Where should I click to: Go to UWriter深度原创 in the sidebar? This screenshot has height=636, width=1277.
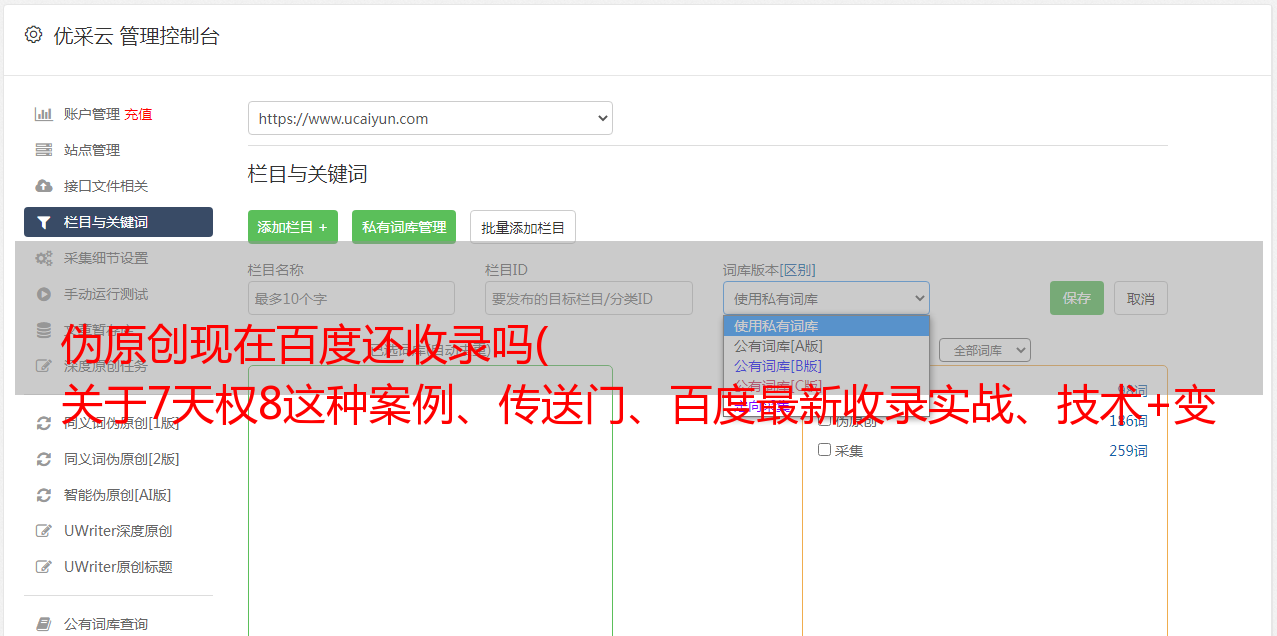click(x=118, y=531)
